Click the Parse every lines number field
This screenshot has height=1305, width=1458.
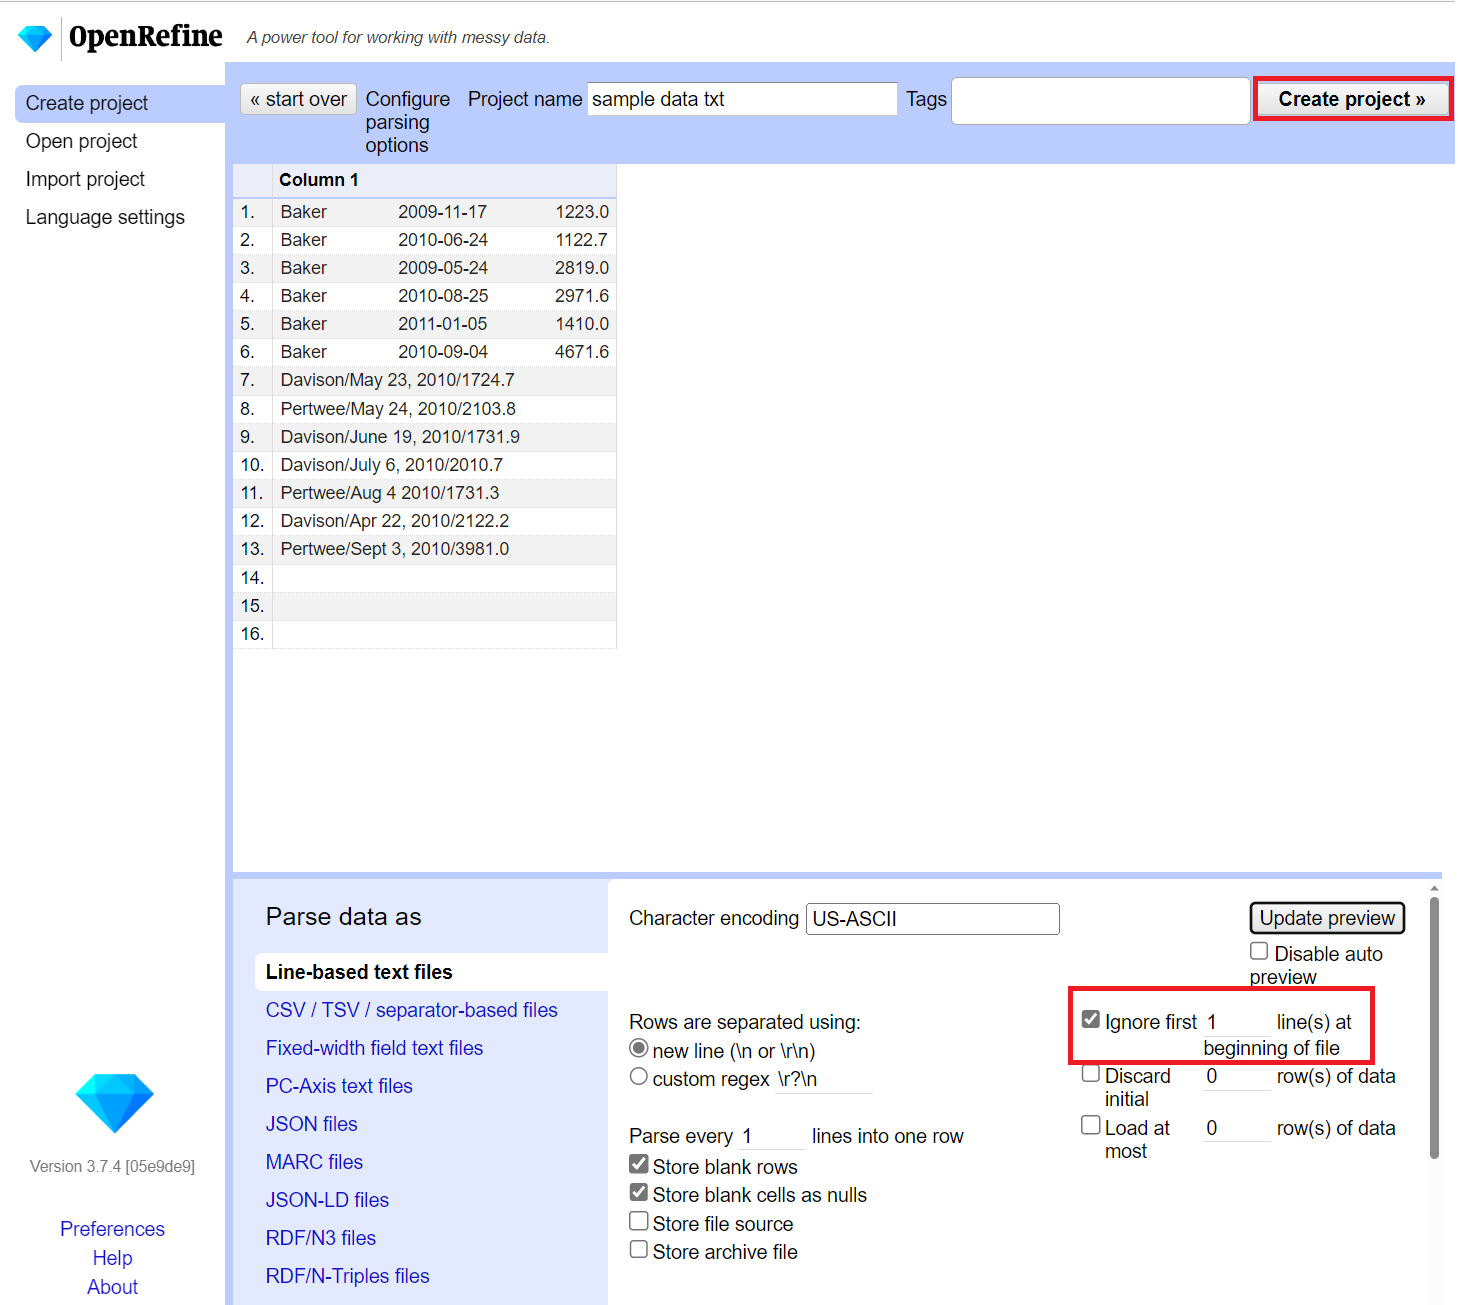click(x=772, y=1136)
